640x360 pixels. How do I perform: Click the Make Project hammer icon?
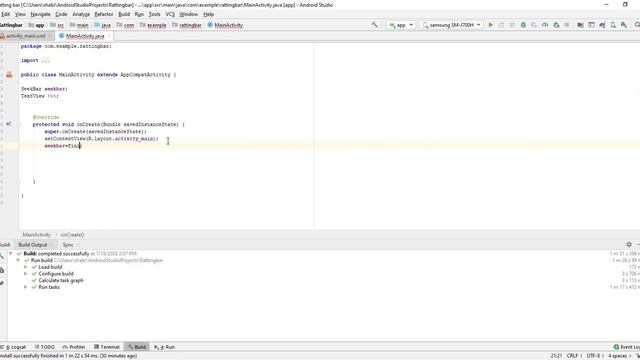click(374, 25)
